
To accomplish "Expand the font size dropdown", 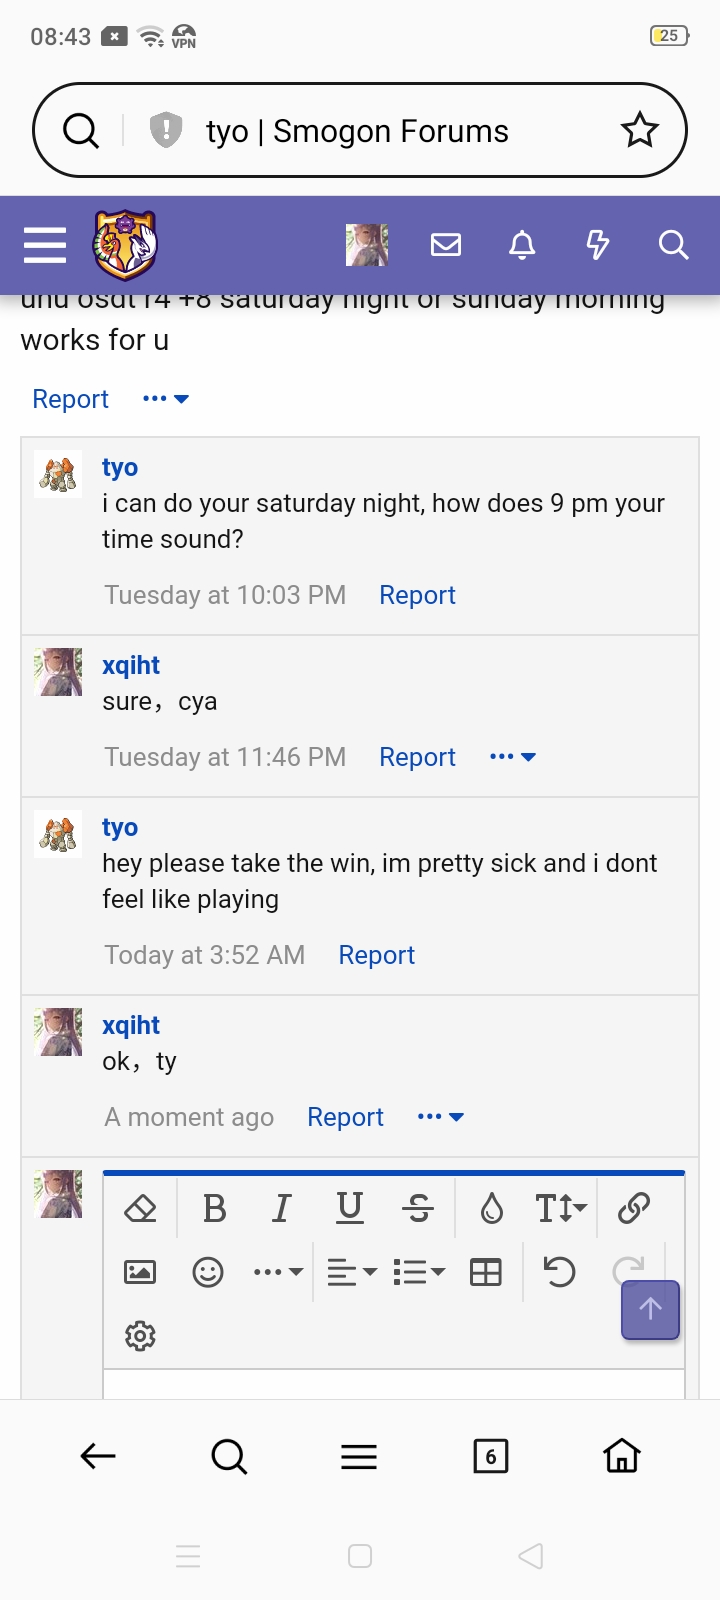I will pos(561,1208).
